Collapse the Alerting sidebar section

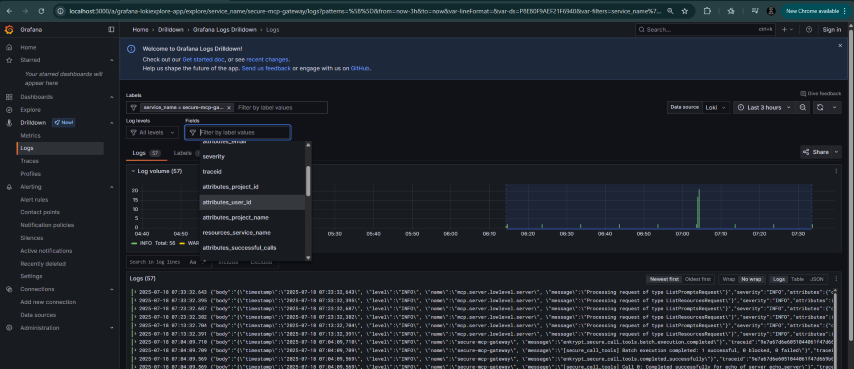[112, 187]
